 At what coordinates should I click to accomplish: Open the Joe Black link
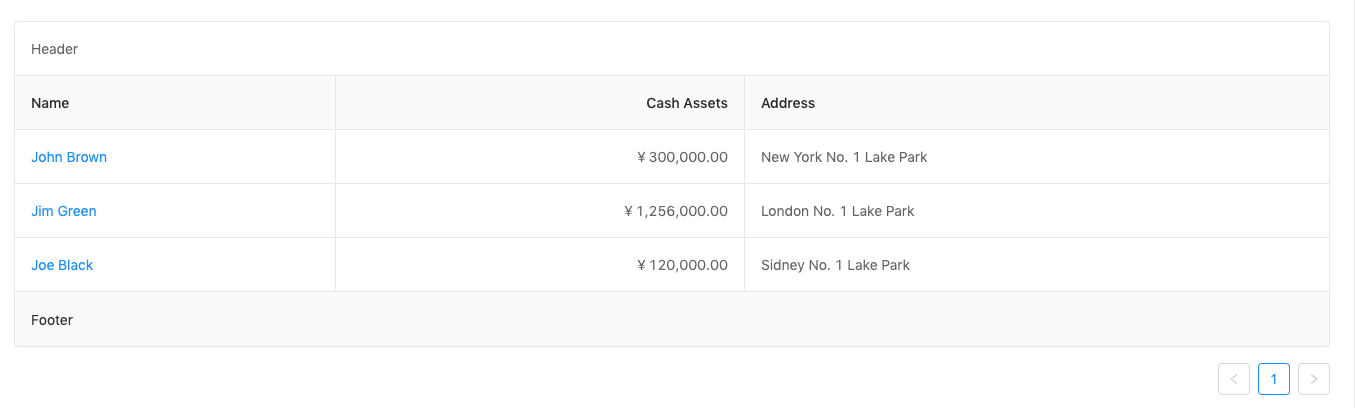(x=62, y=265)
